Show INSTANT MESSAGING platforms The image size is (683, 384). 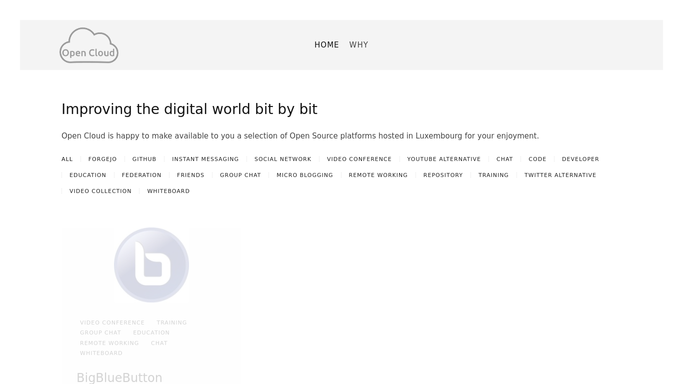[205, 159]
